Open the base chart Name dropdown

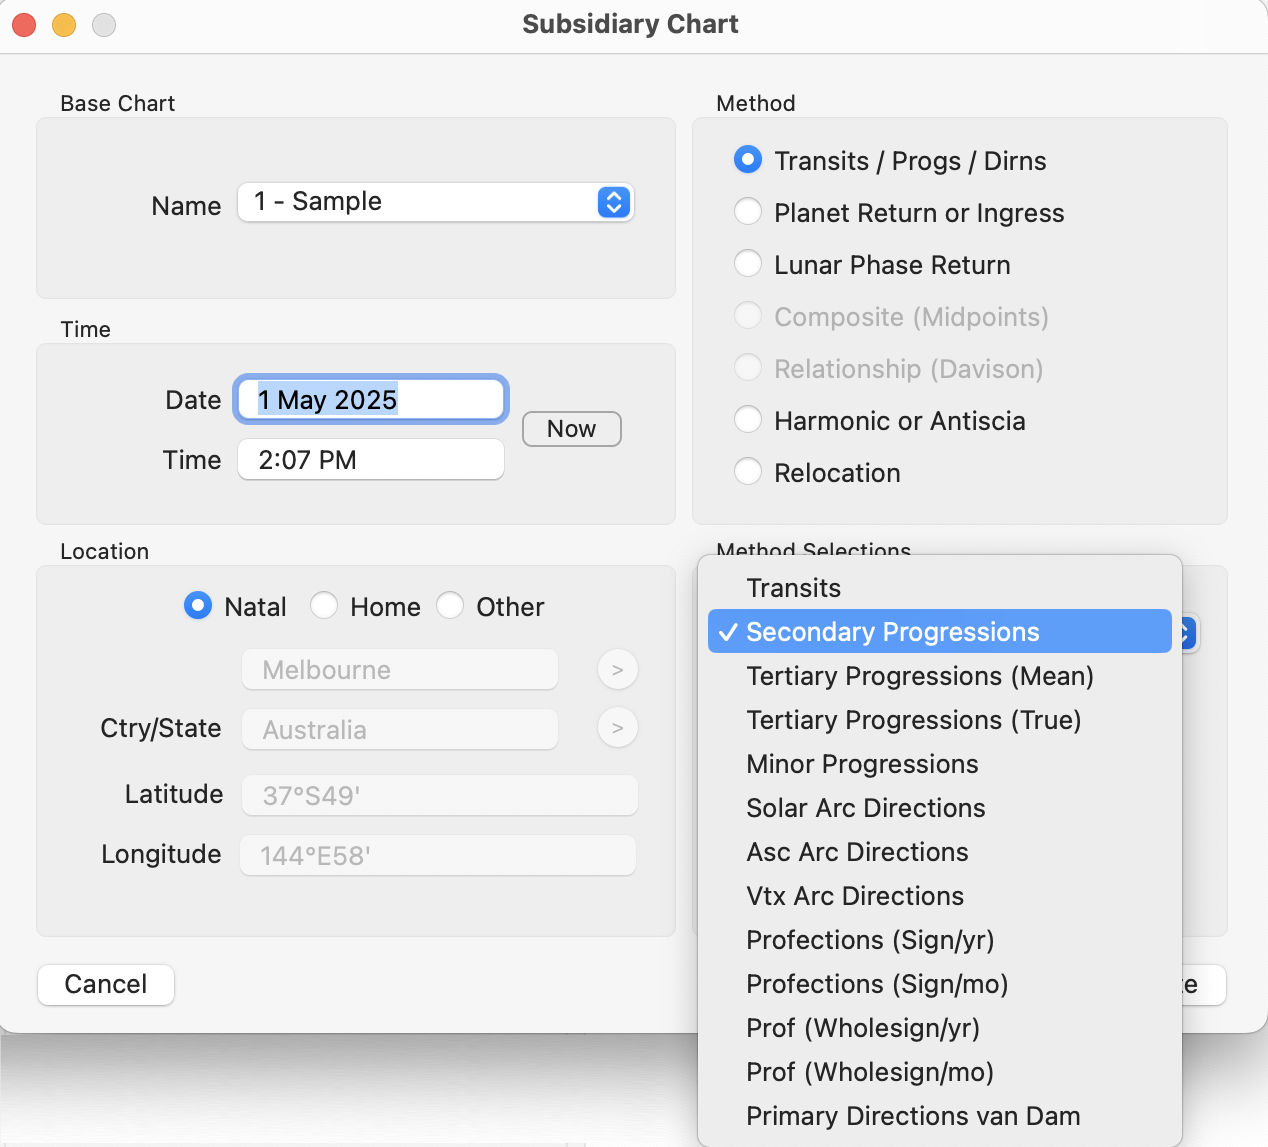(435, 202)
